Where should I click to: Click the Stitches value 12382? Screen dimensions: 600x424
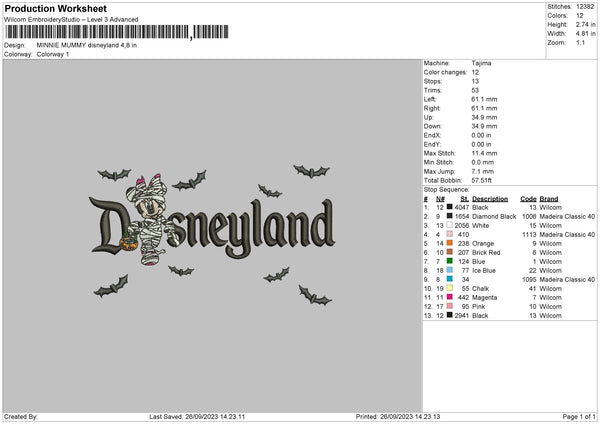pos(585,7)
